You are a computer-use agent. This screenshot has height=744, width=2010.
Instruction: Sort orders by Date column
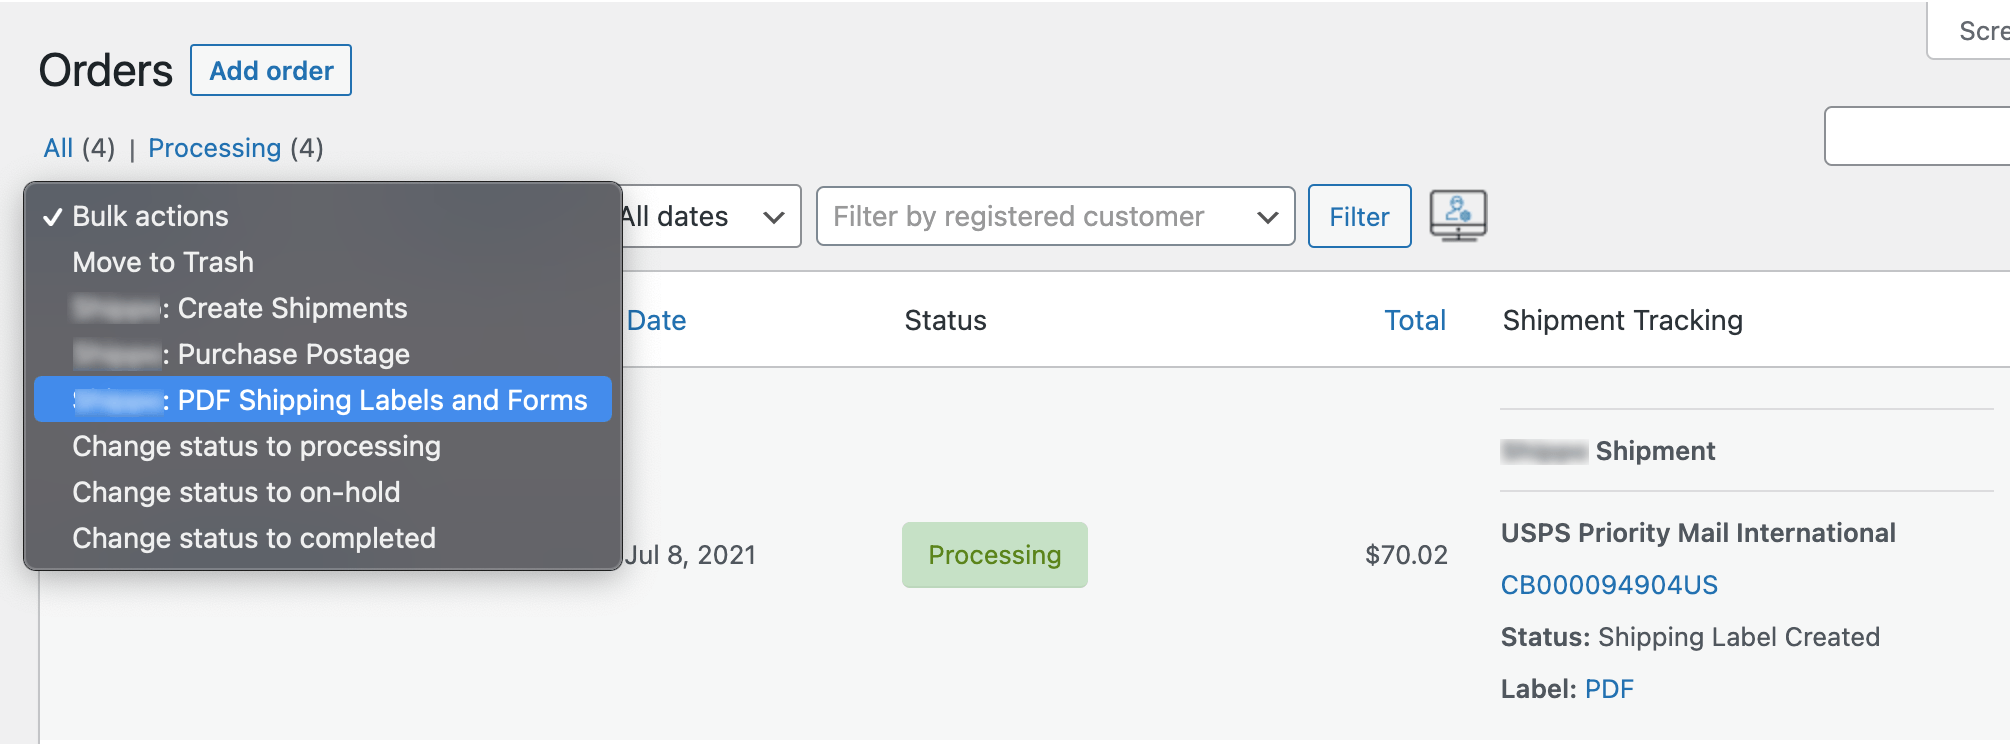click(656, 320)
